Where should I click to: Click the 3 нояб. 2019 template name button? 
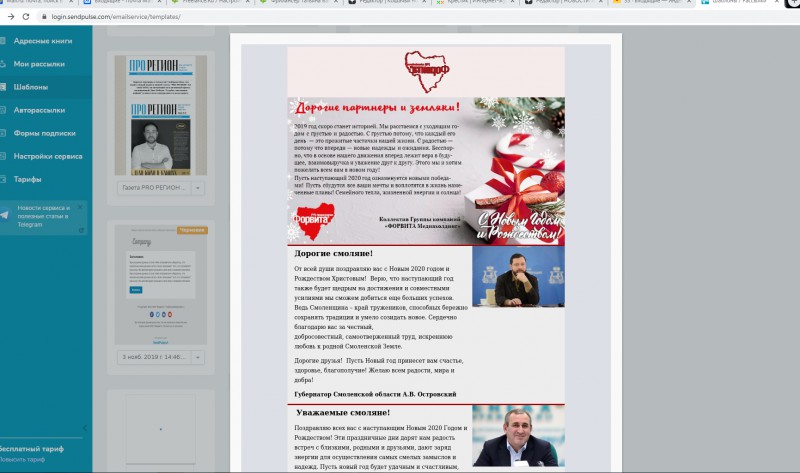pos(154,357)
